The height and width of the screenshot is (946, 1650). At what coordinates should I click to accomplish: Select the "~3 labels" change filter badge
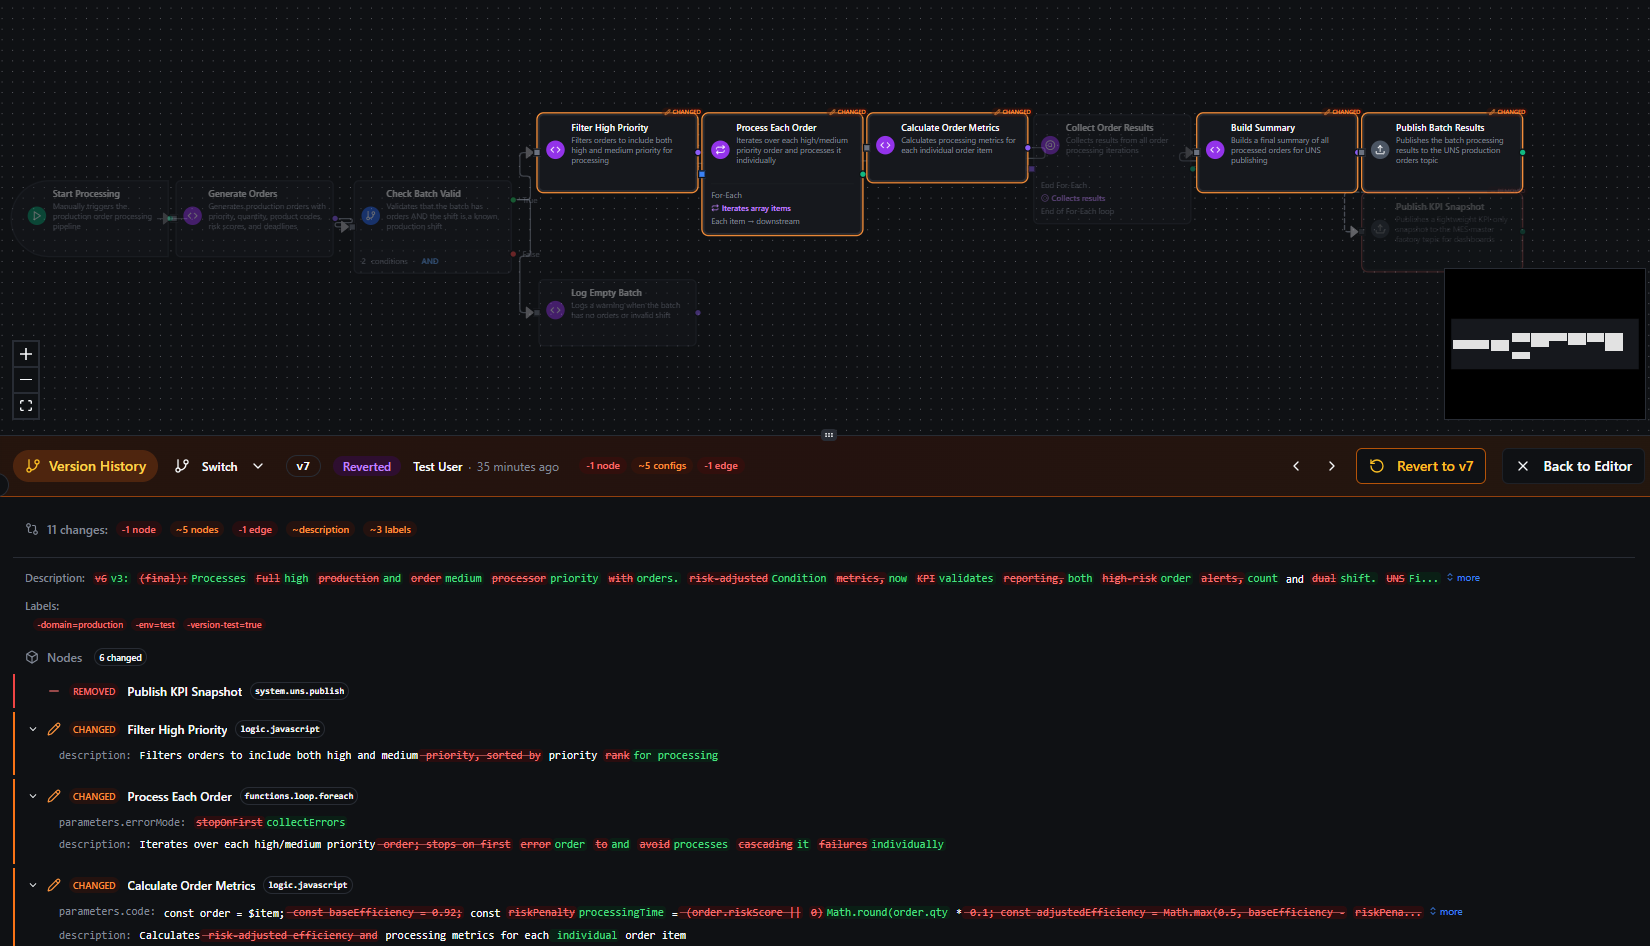point(390,529)
